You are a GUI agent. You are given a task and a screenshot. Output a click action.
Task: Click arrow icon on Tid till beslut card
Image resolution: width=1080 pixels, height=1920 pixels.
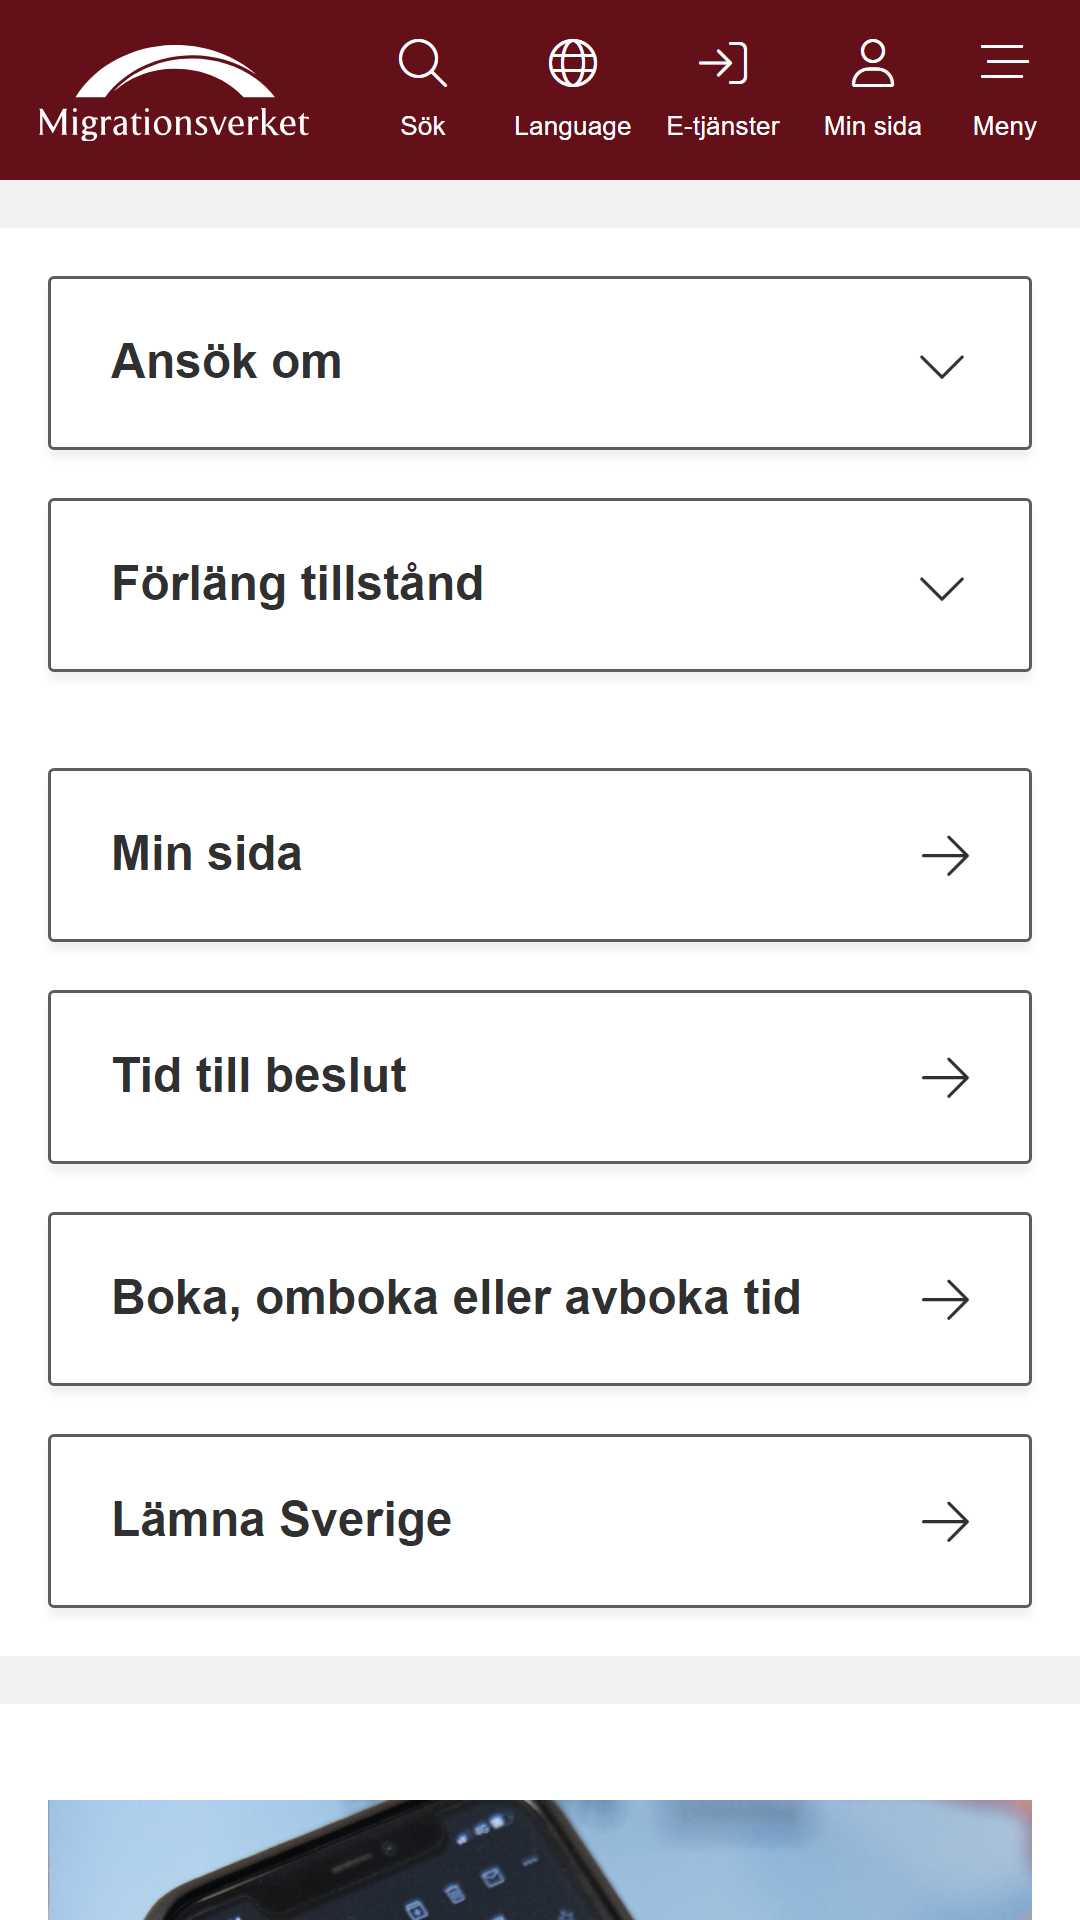tap(945, 1078)
